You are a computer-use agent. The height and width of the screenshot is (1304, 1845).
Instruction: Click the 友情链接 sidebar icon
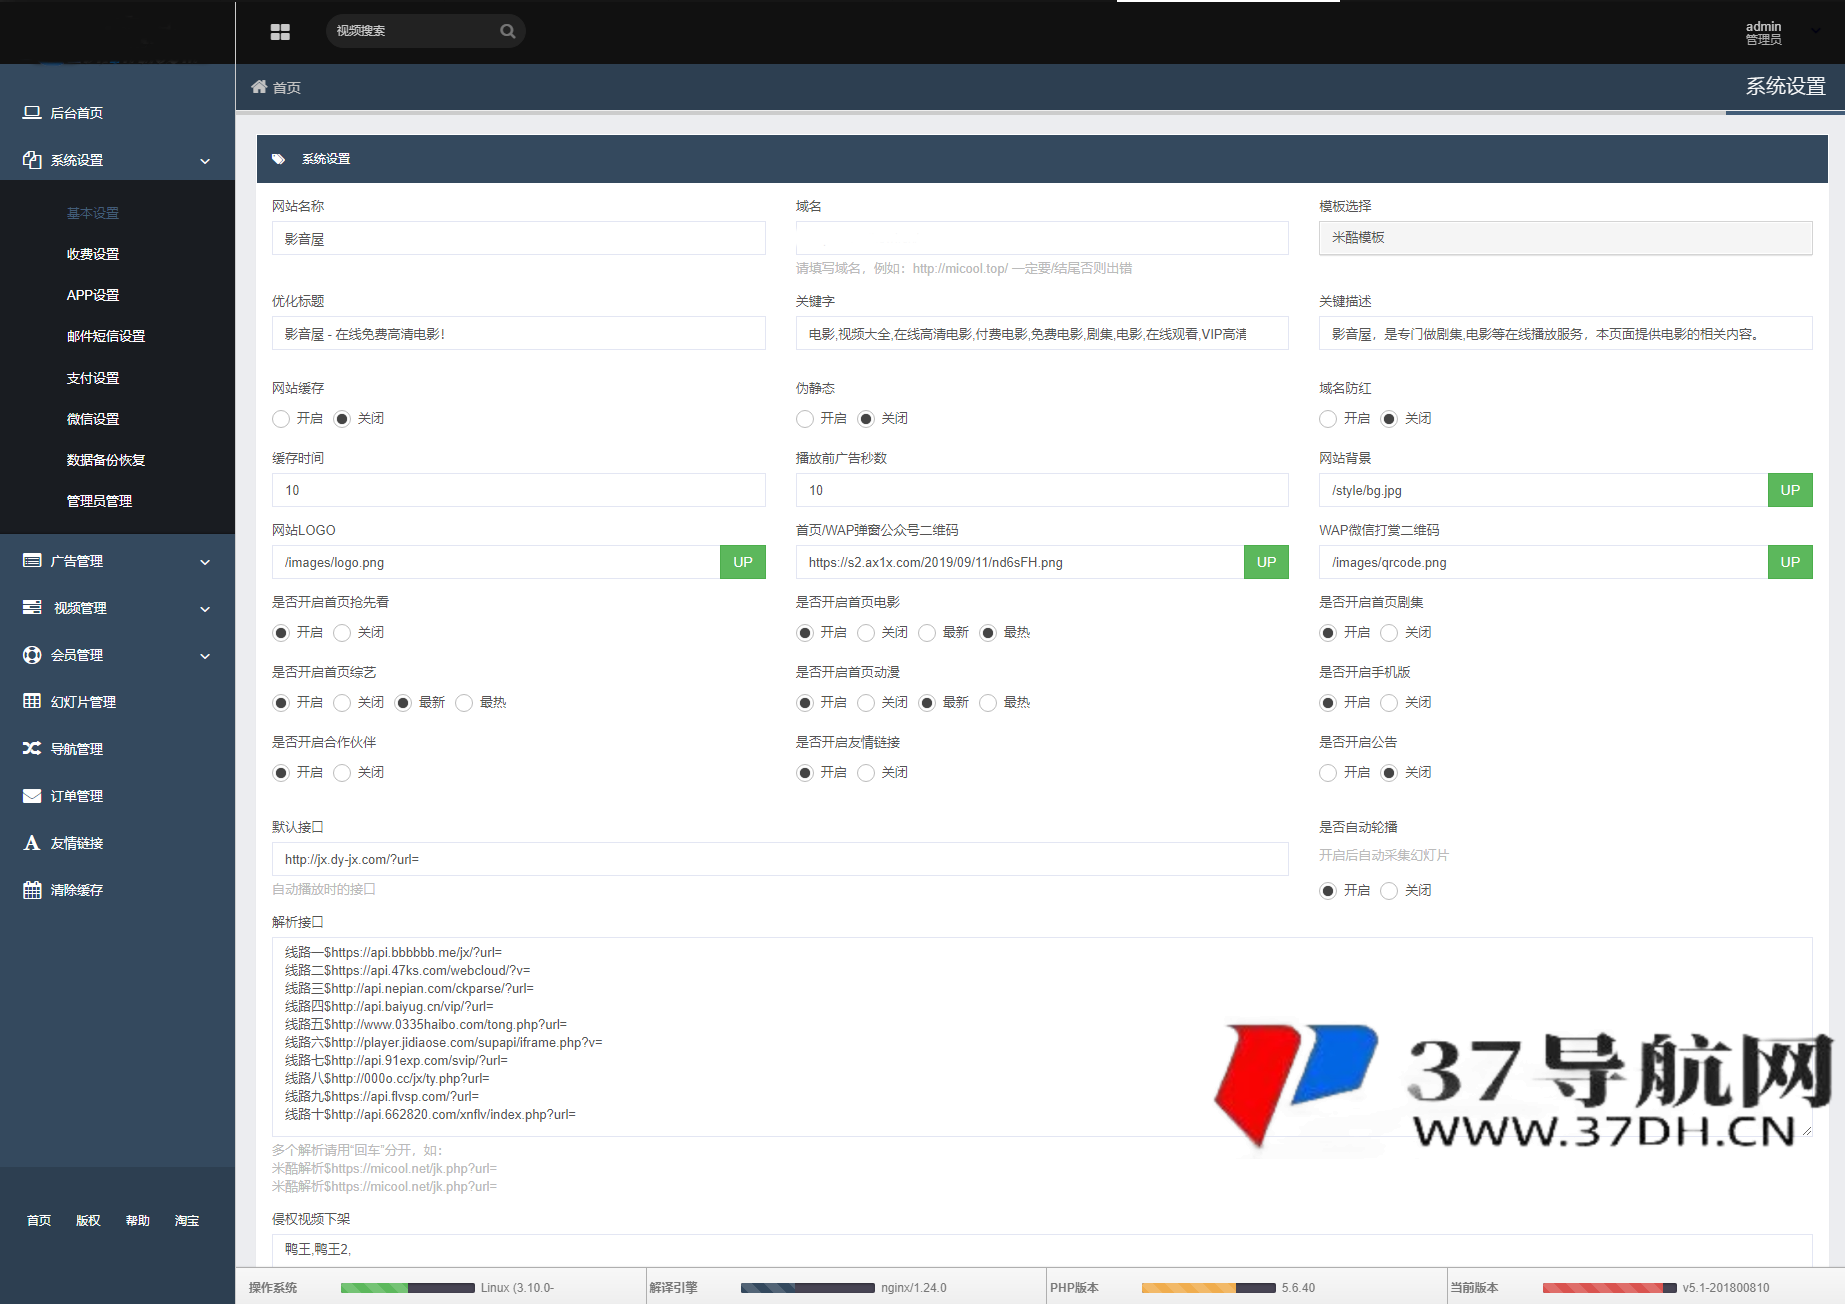31,842
